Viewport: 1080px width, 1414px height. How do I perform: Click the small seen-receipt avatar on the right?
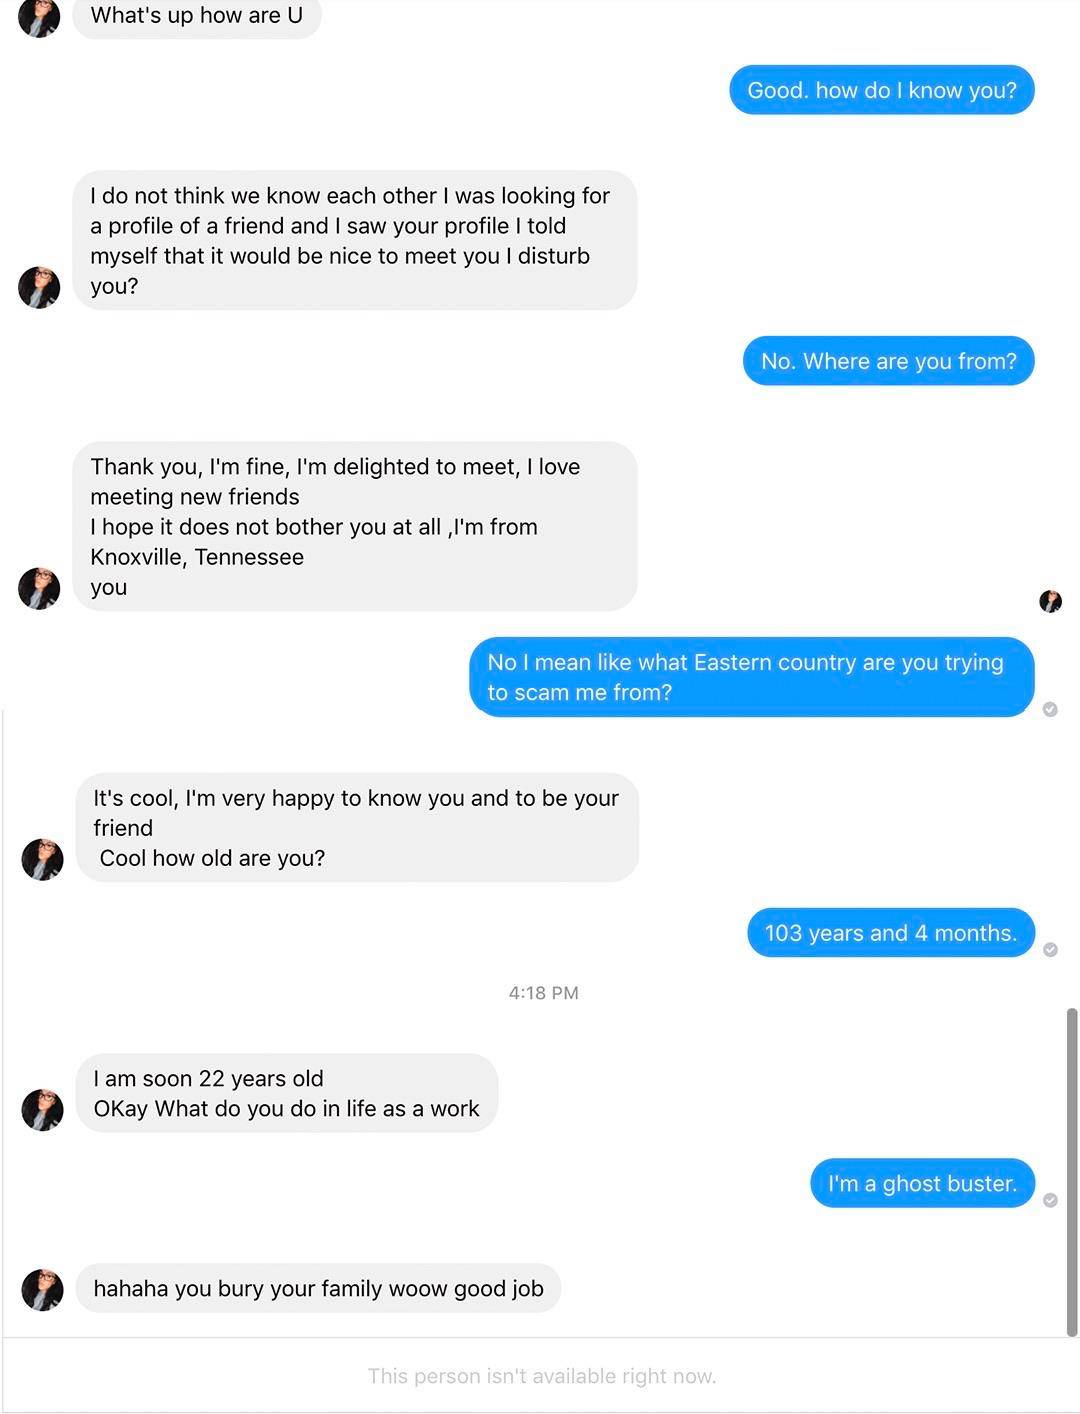[1050, 600]
